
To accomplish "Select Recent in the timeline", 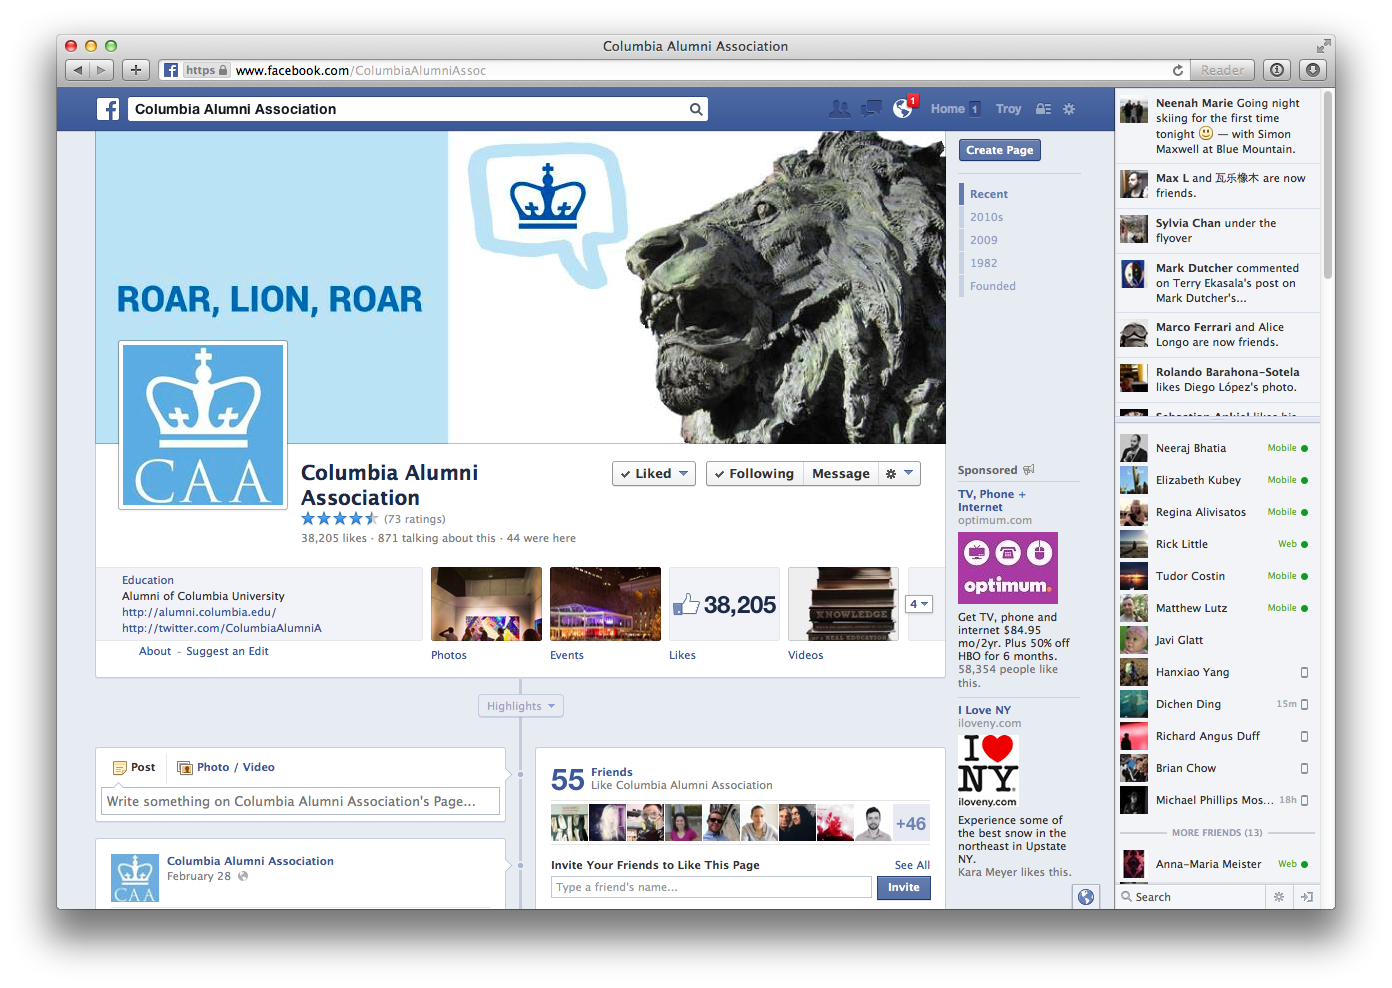I will pos(989,194).
